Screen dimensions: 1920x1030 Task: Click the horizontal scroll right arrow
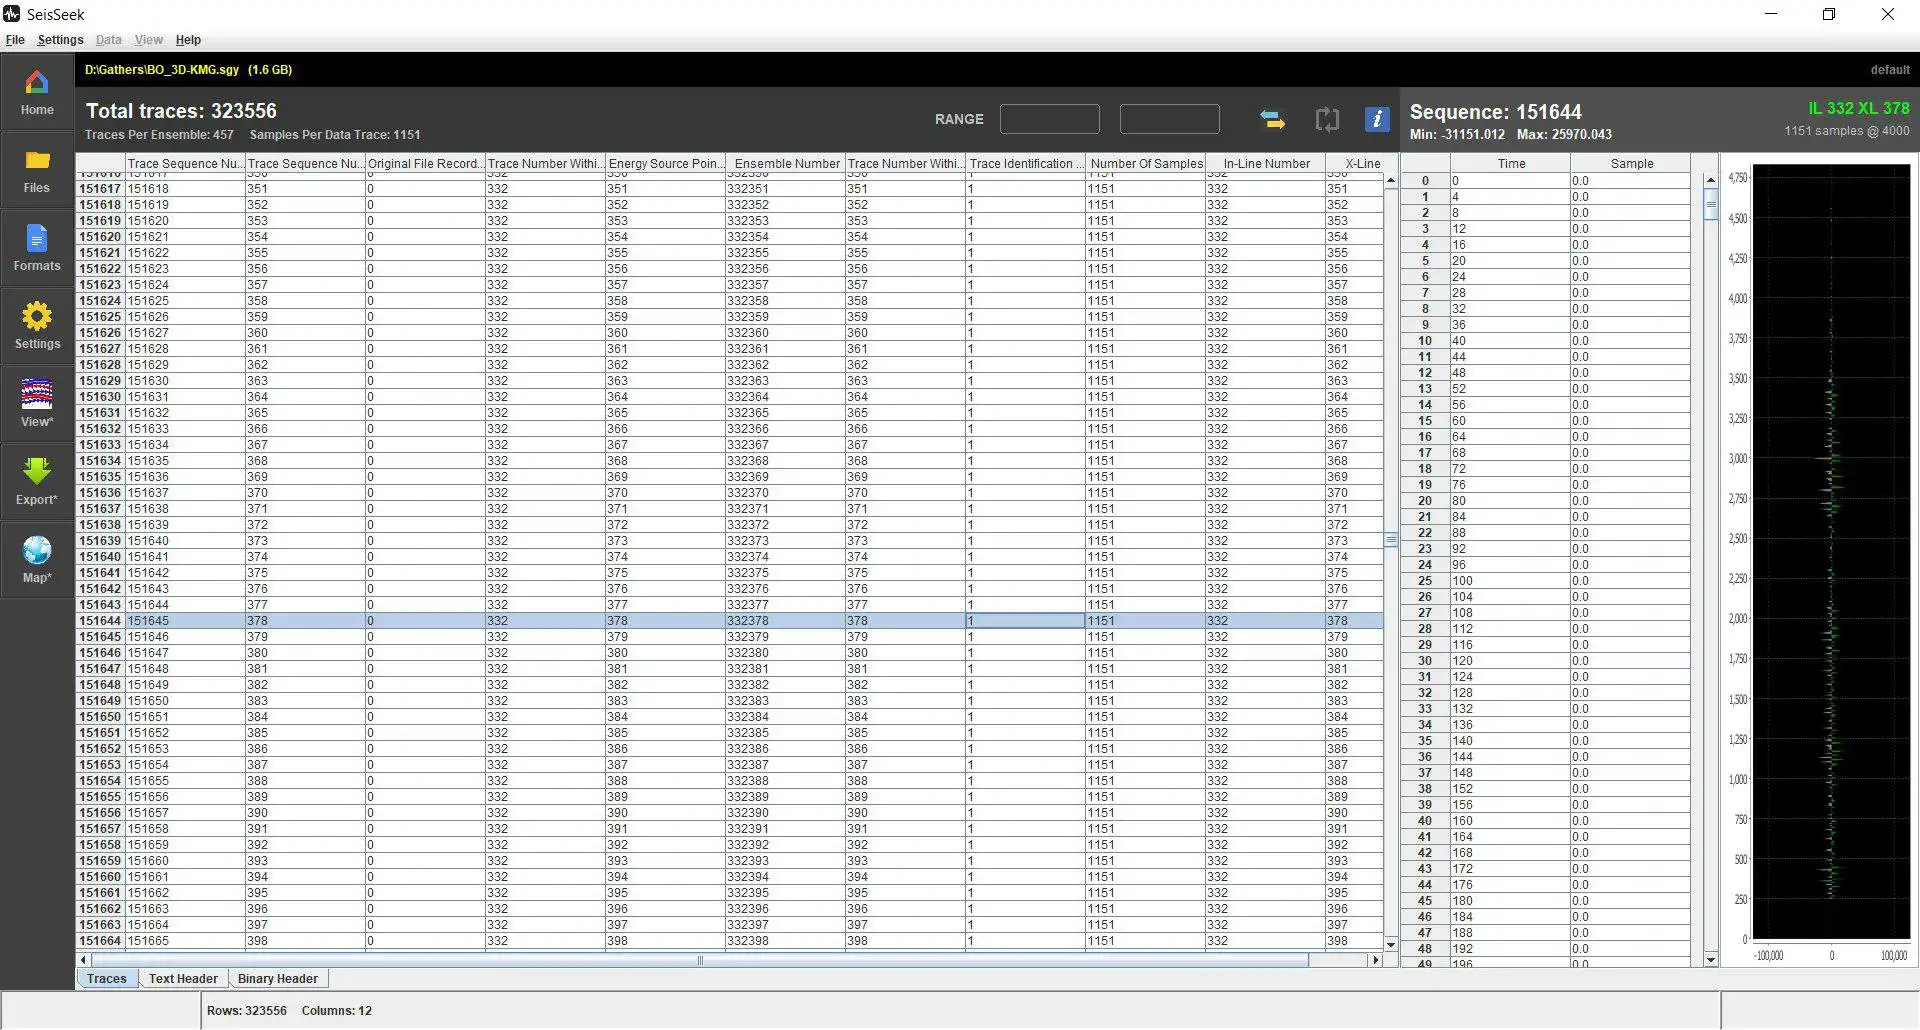tap(1376, 960)
